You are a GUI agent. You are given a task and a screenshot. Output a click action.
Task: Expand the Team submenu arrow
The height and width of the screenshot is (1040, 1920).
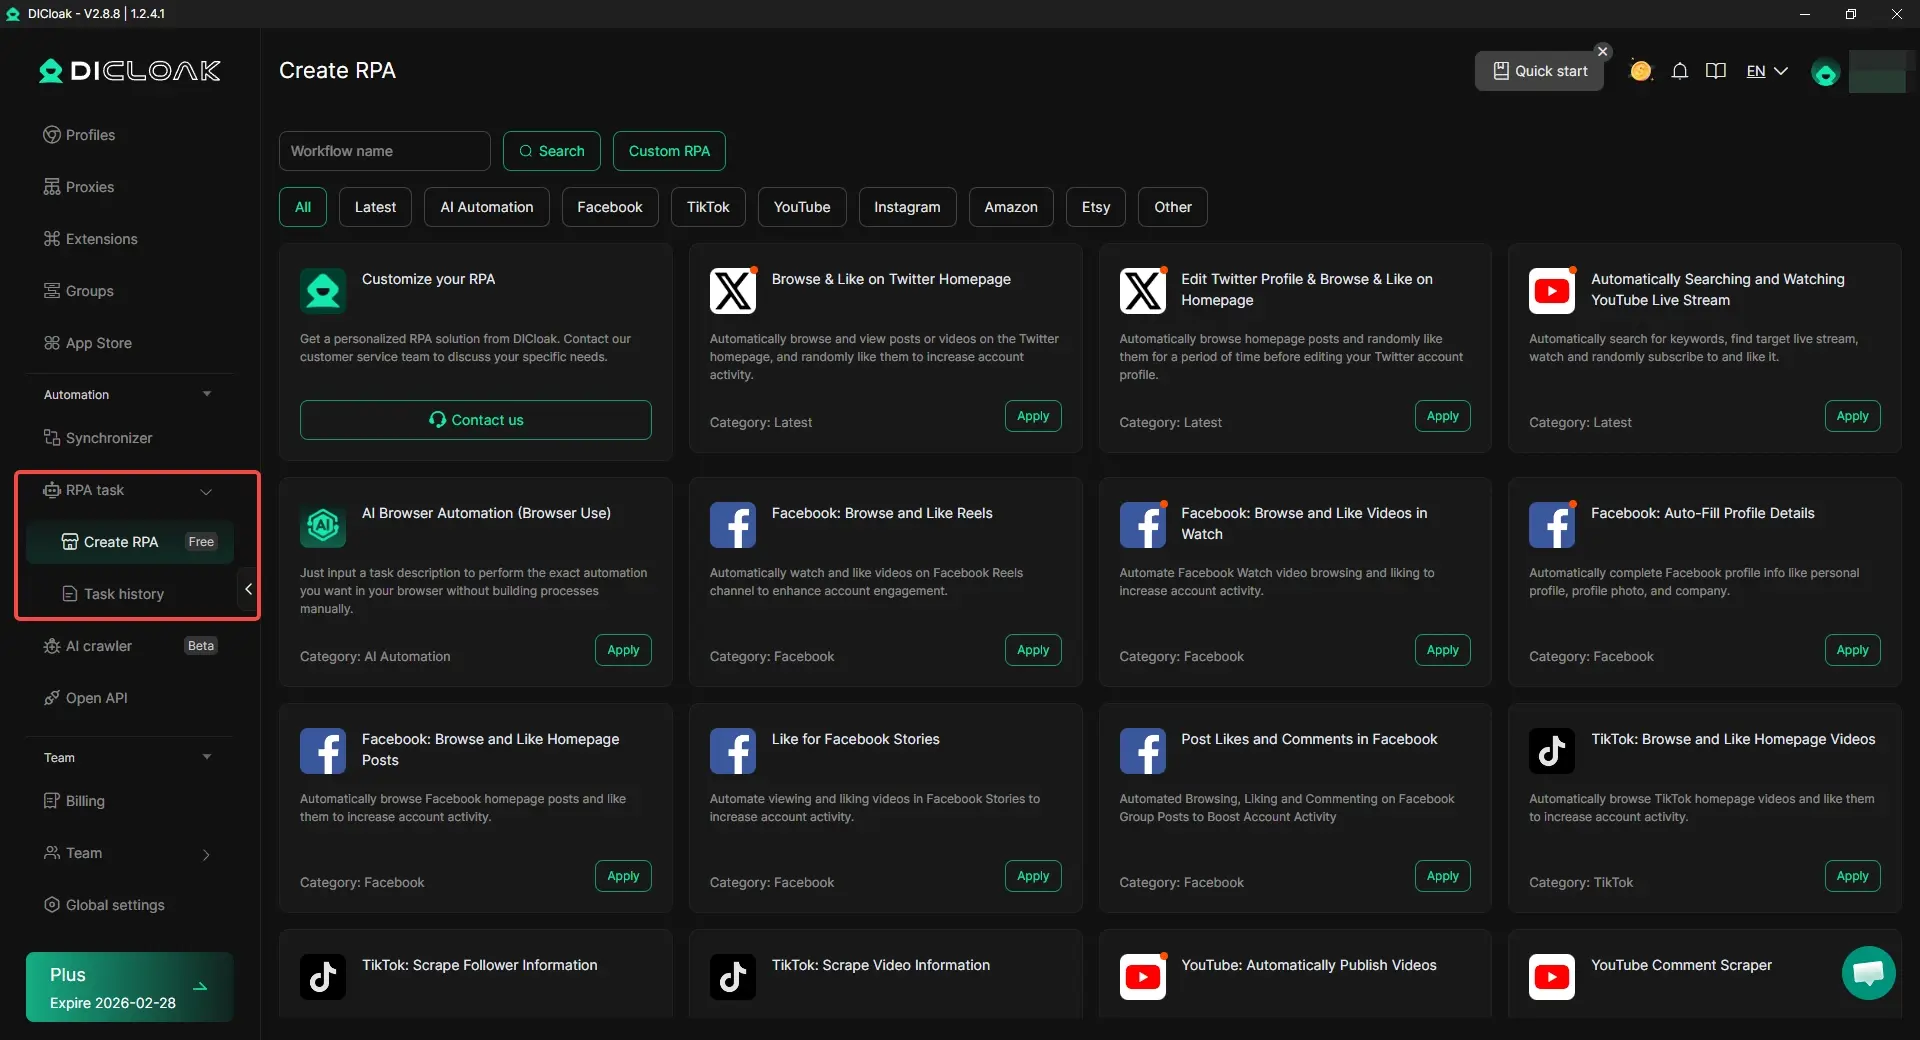click(x=206, y=854)
